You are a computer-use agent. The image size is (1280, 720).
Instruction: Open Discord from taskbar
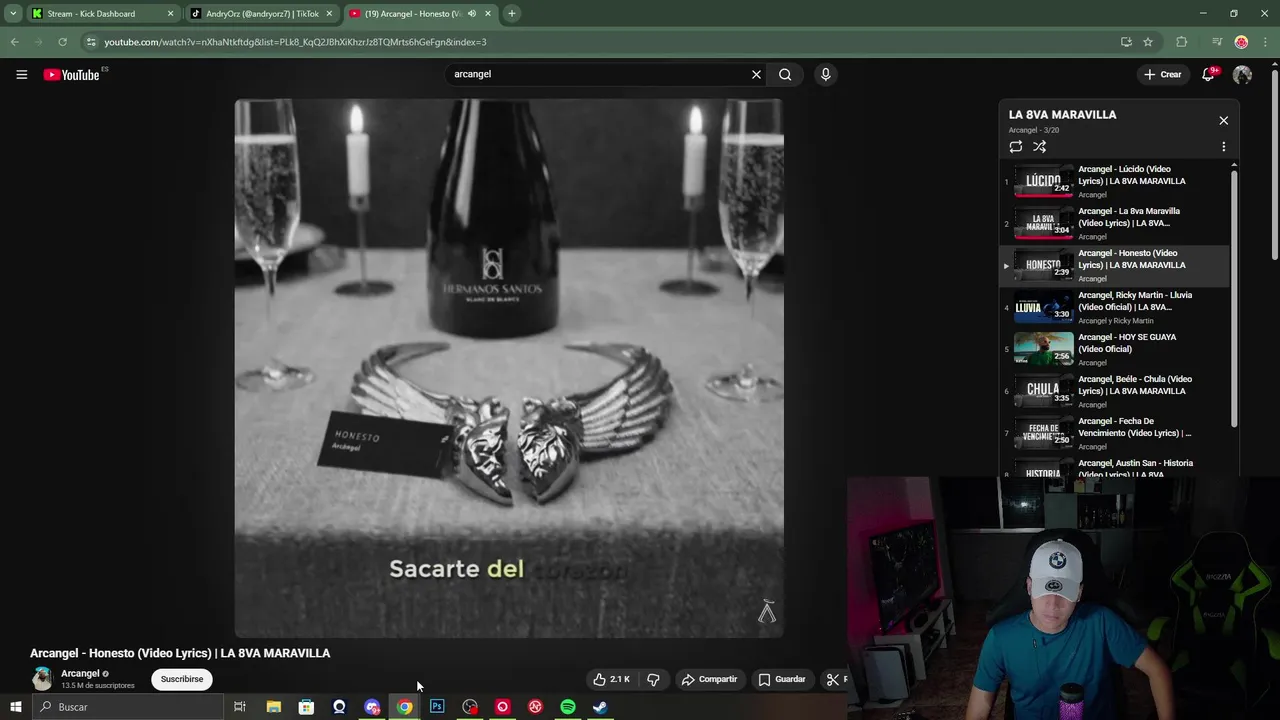coord(372,707)
